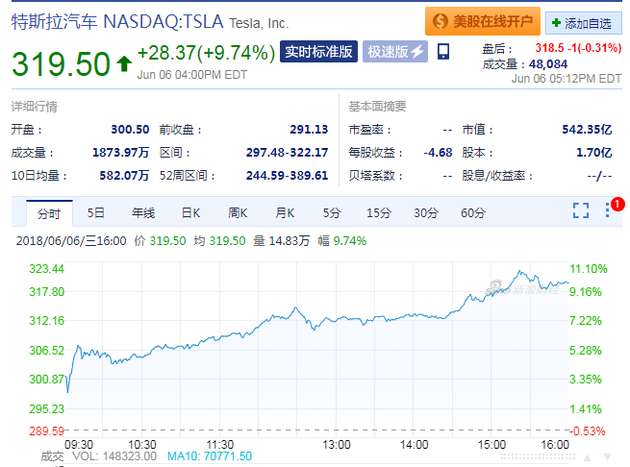Click the opening price 300.50
The width and height of the screenshot is (630, 467).
(x=130, y=129)
